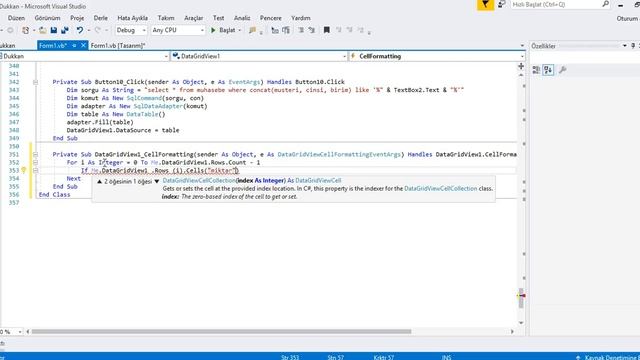
Task: Click the horizontal scrollbar thumb
Action: click(x=221, y=331)
